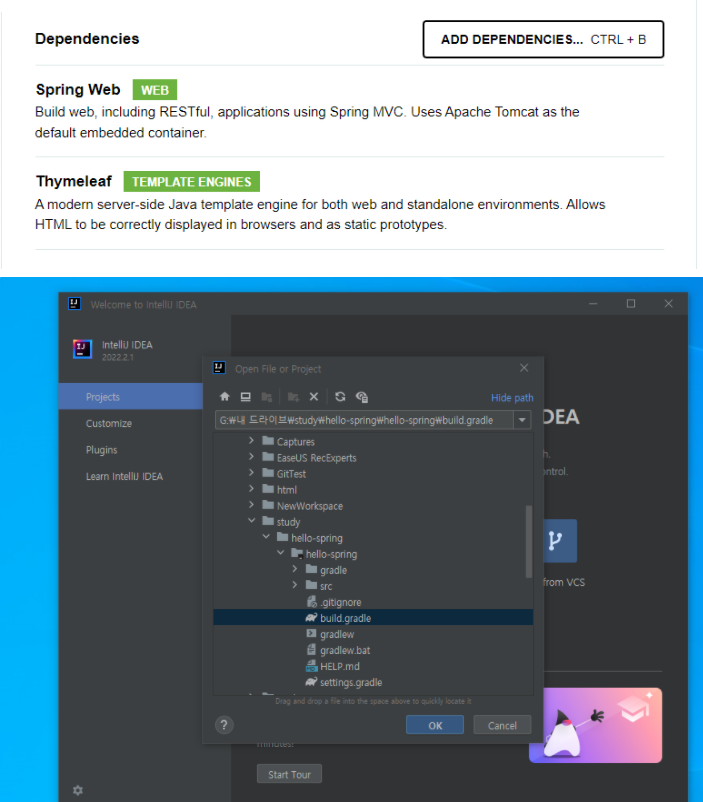Open the path history dropdown arrow
Viewport: 703px width, 802px height.
[522, 420]
